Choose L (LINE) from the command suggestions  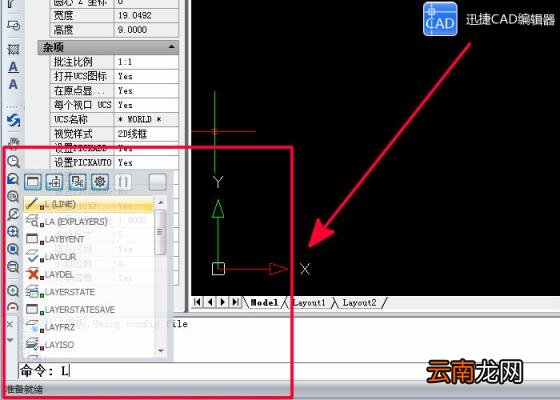[x=88, y=204]
